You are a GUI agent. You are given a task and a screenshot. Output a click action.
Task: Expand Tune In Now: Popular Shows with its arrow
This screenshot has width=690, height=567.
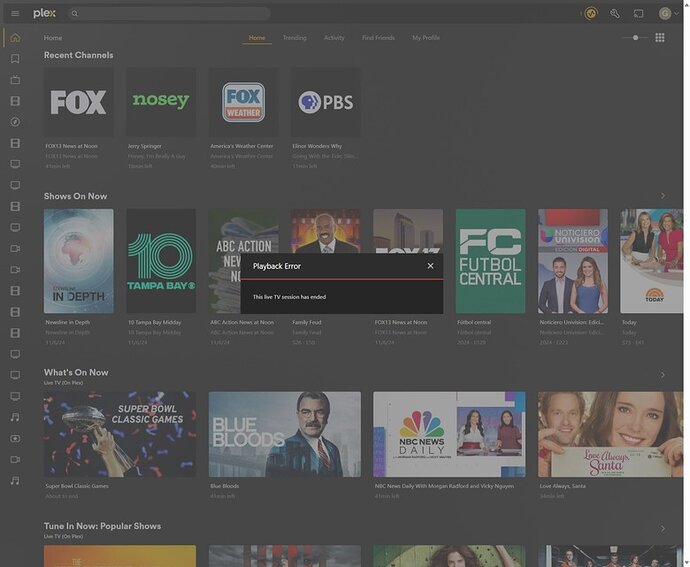663,529
